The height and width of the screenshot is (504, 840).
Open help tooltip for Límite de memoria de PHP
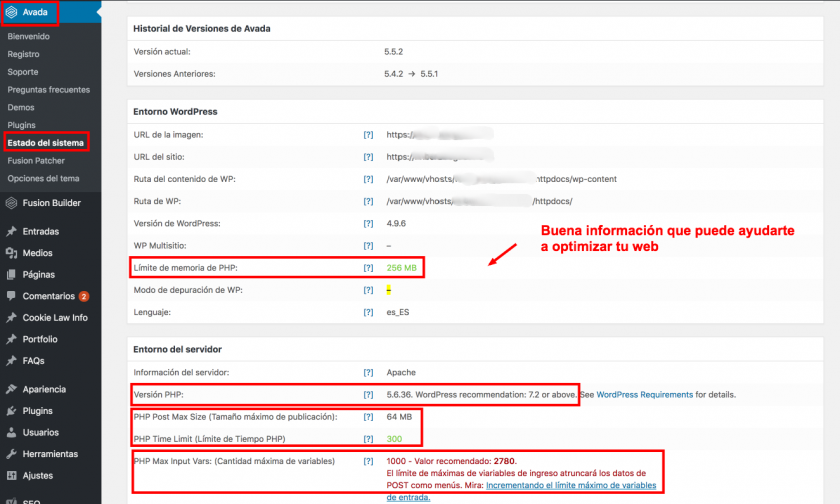tap(368, 268)
